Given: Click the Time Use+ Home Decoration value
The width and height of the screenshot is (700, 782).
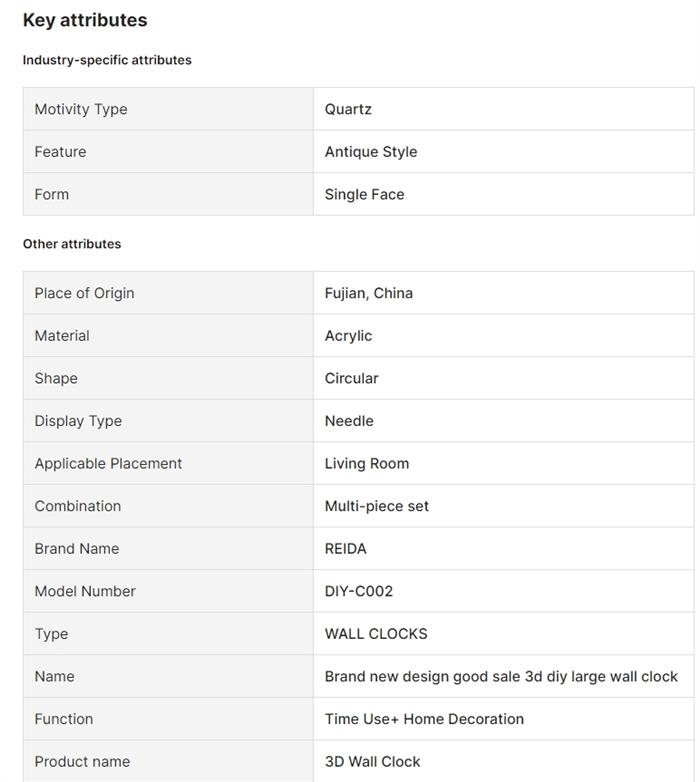Looking at the screenshot, I should (424, 719).
